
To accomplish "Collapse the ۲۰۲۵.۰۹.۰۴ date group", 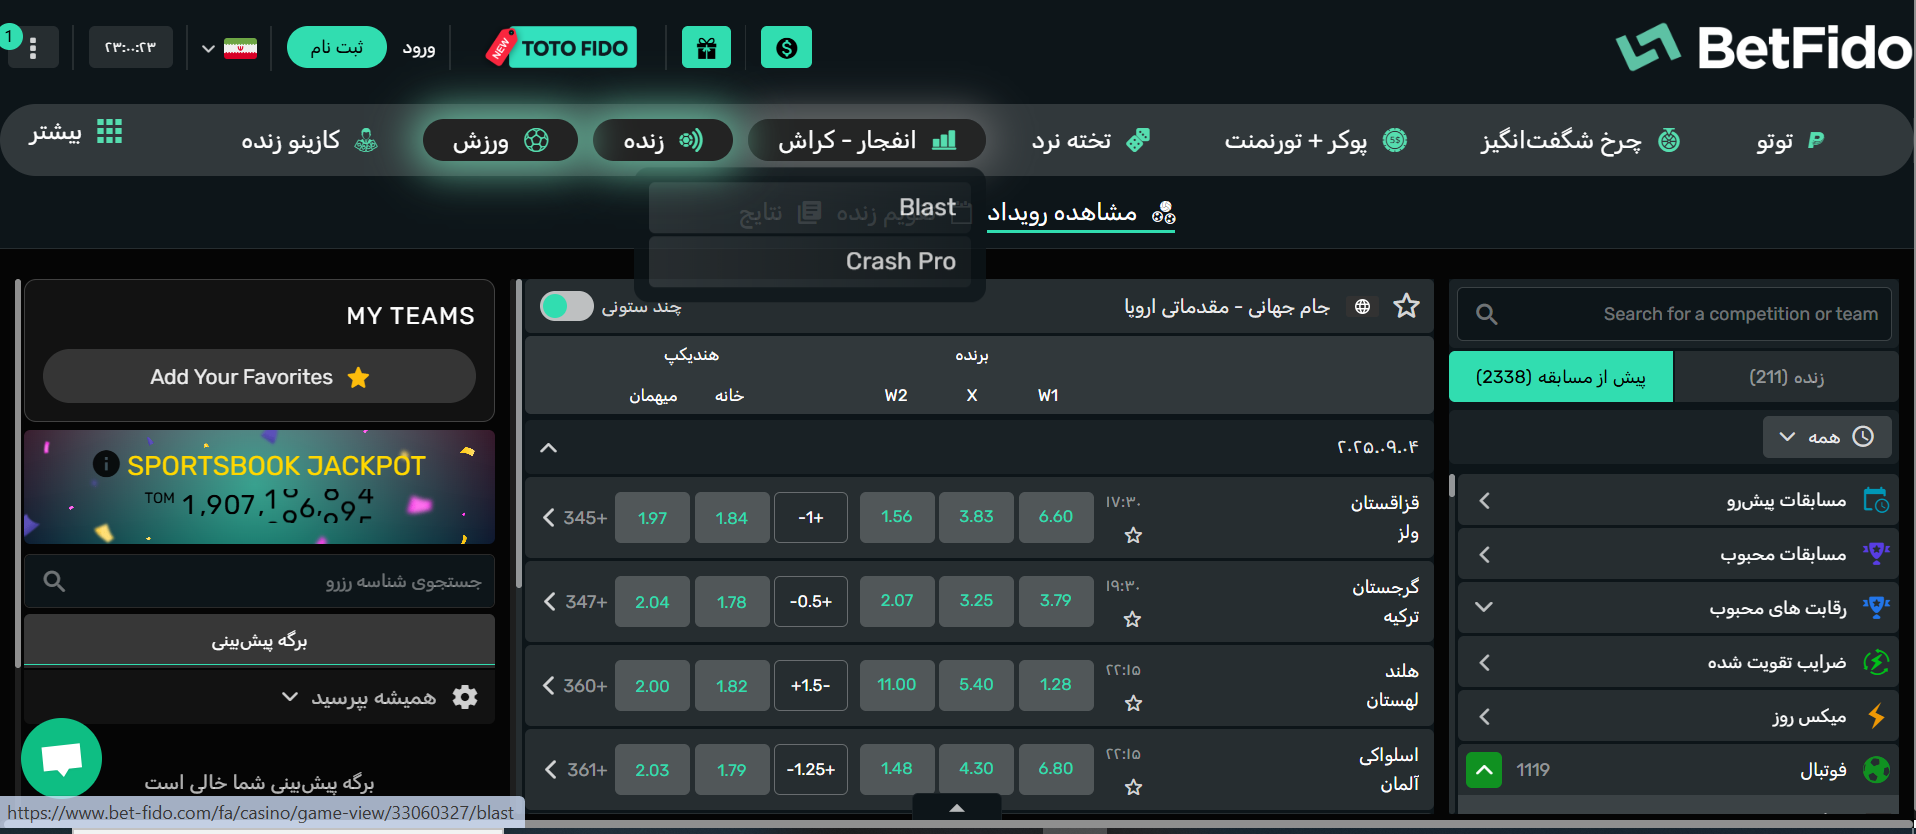I will point(548,447).
